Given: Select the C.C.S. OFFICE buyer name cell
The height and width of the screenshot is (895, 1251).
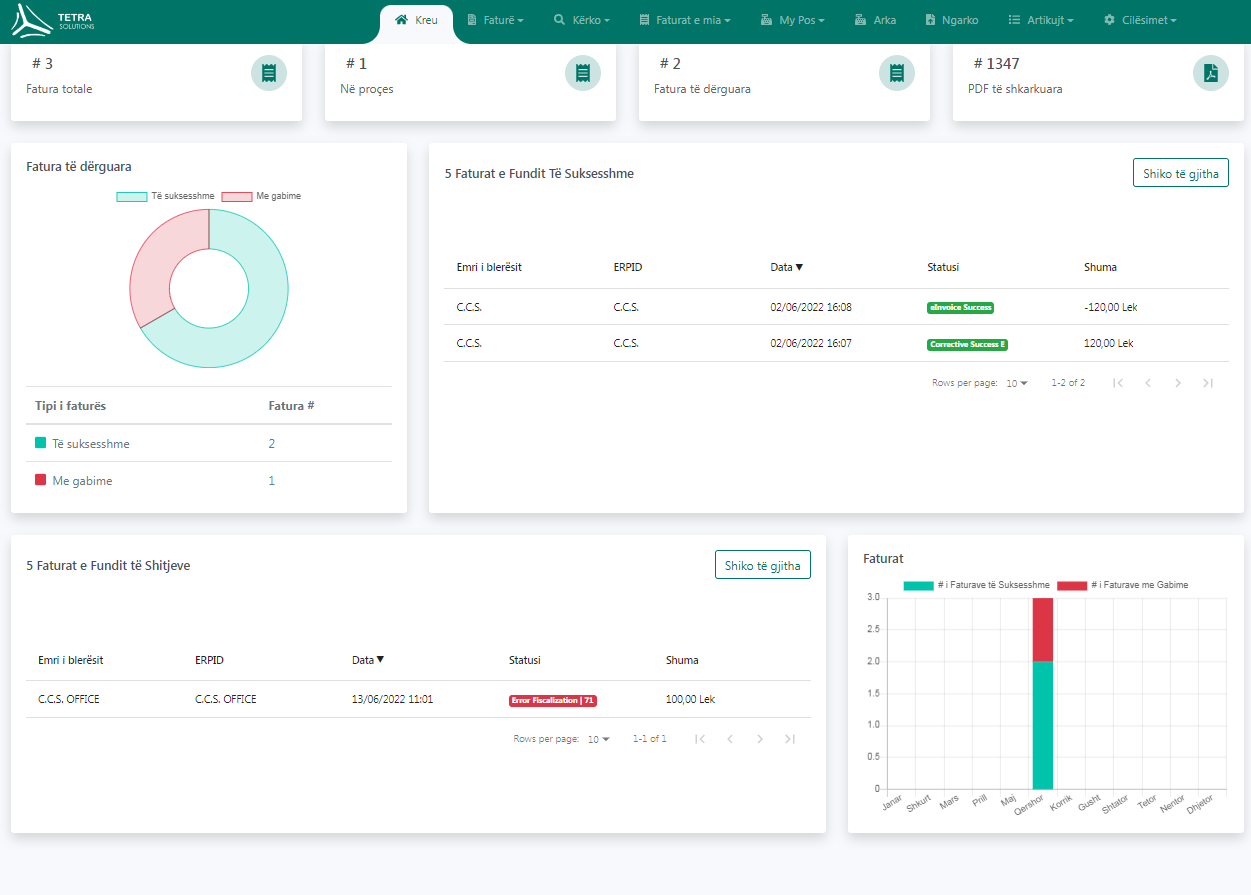Looking at the screenshot, I should tap(69, 699).
